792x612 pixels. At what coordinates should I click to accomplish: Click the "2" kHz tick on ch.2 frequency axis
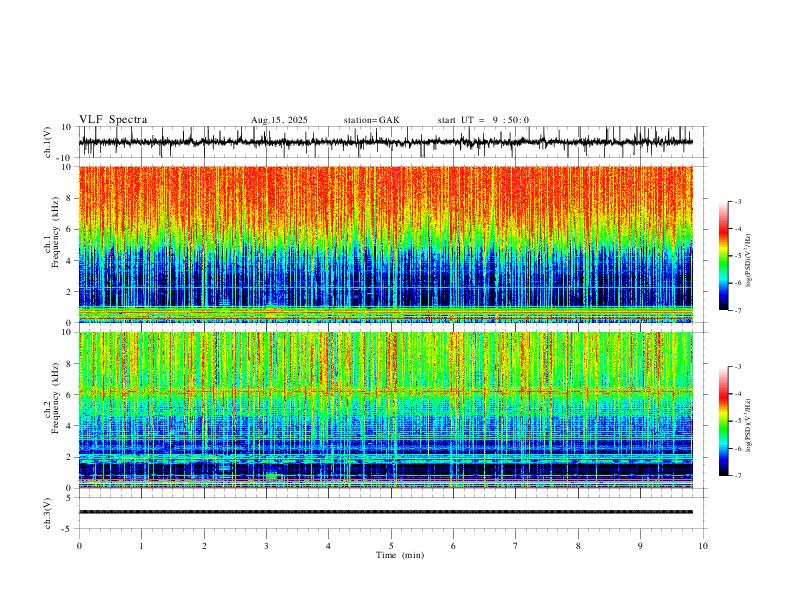pos(70,457)
